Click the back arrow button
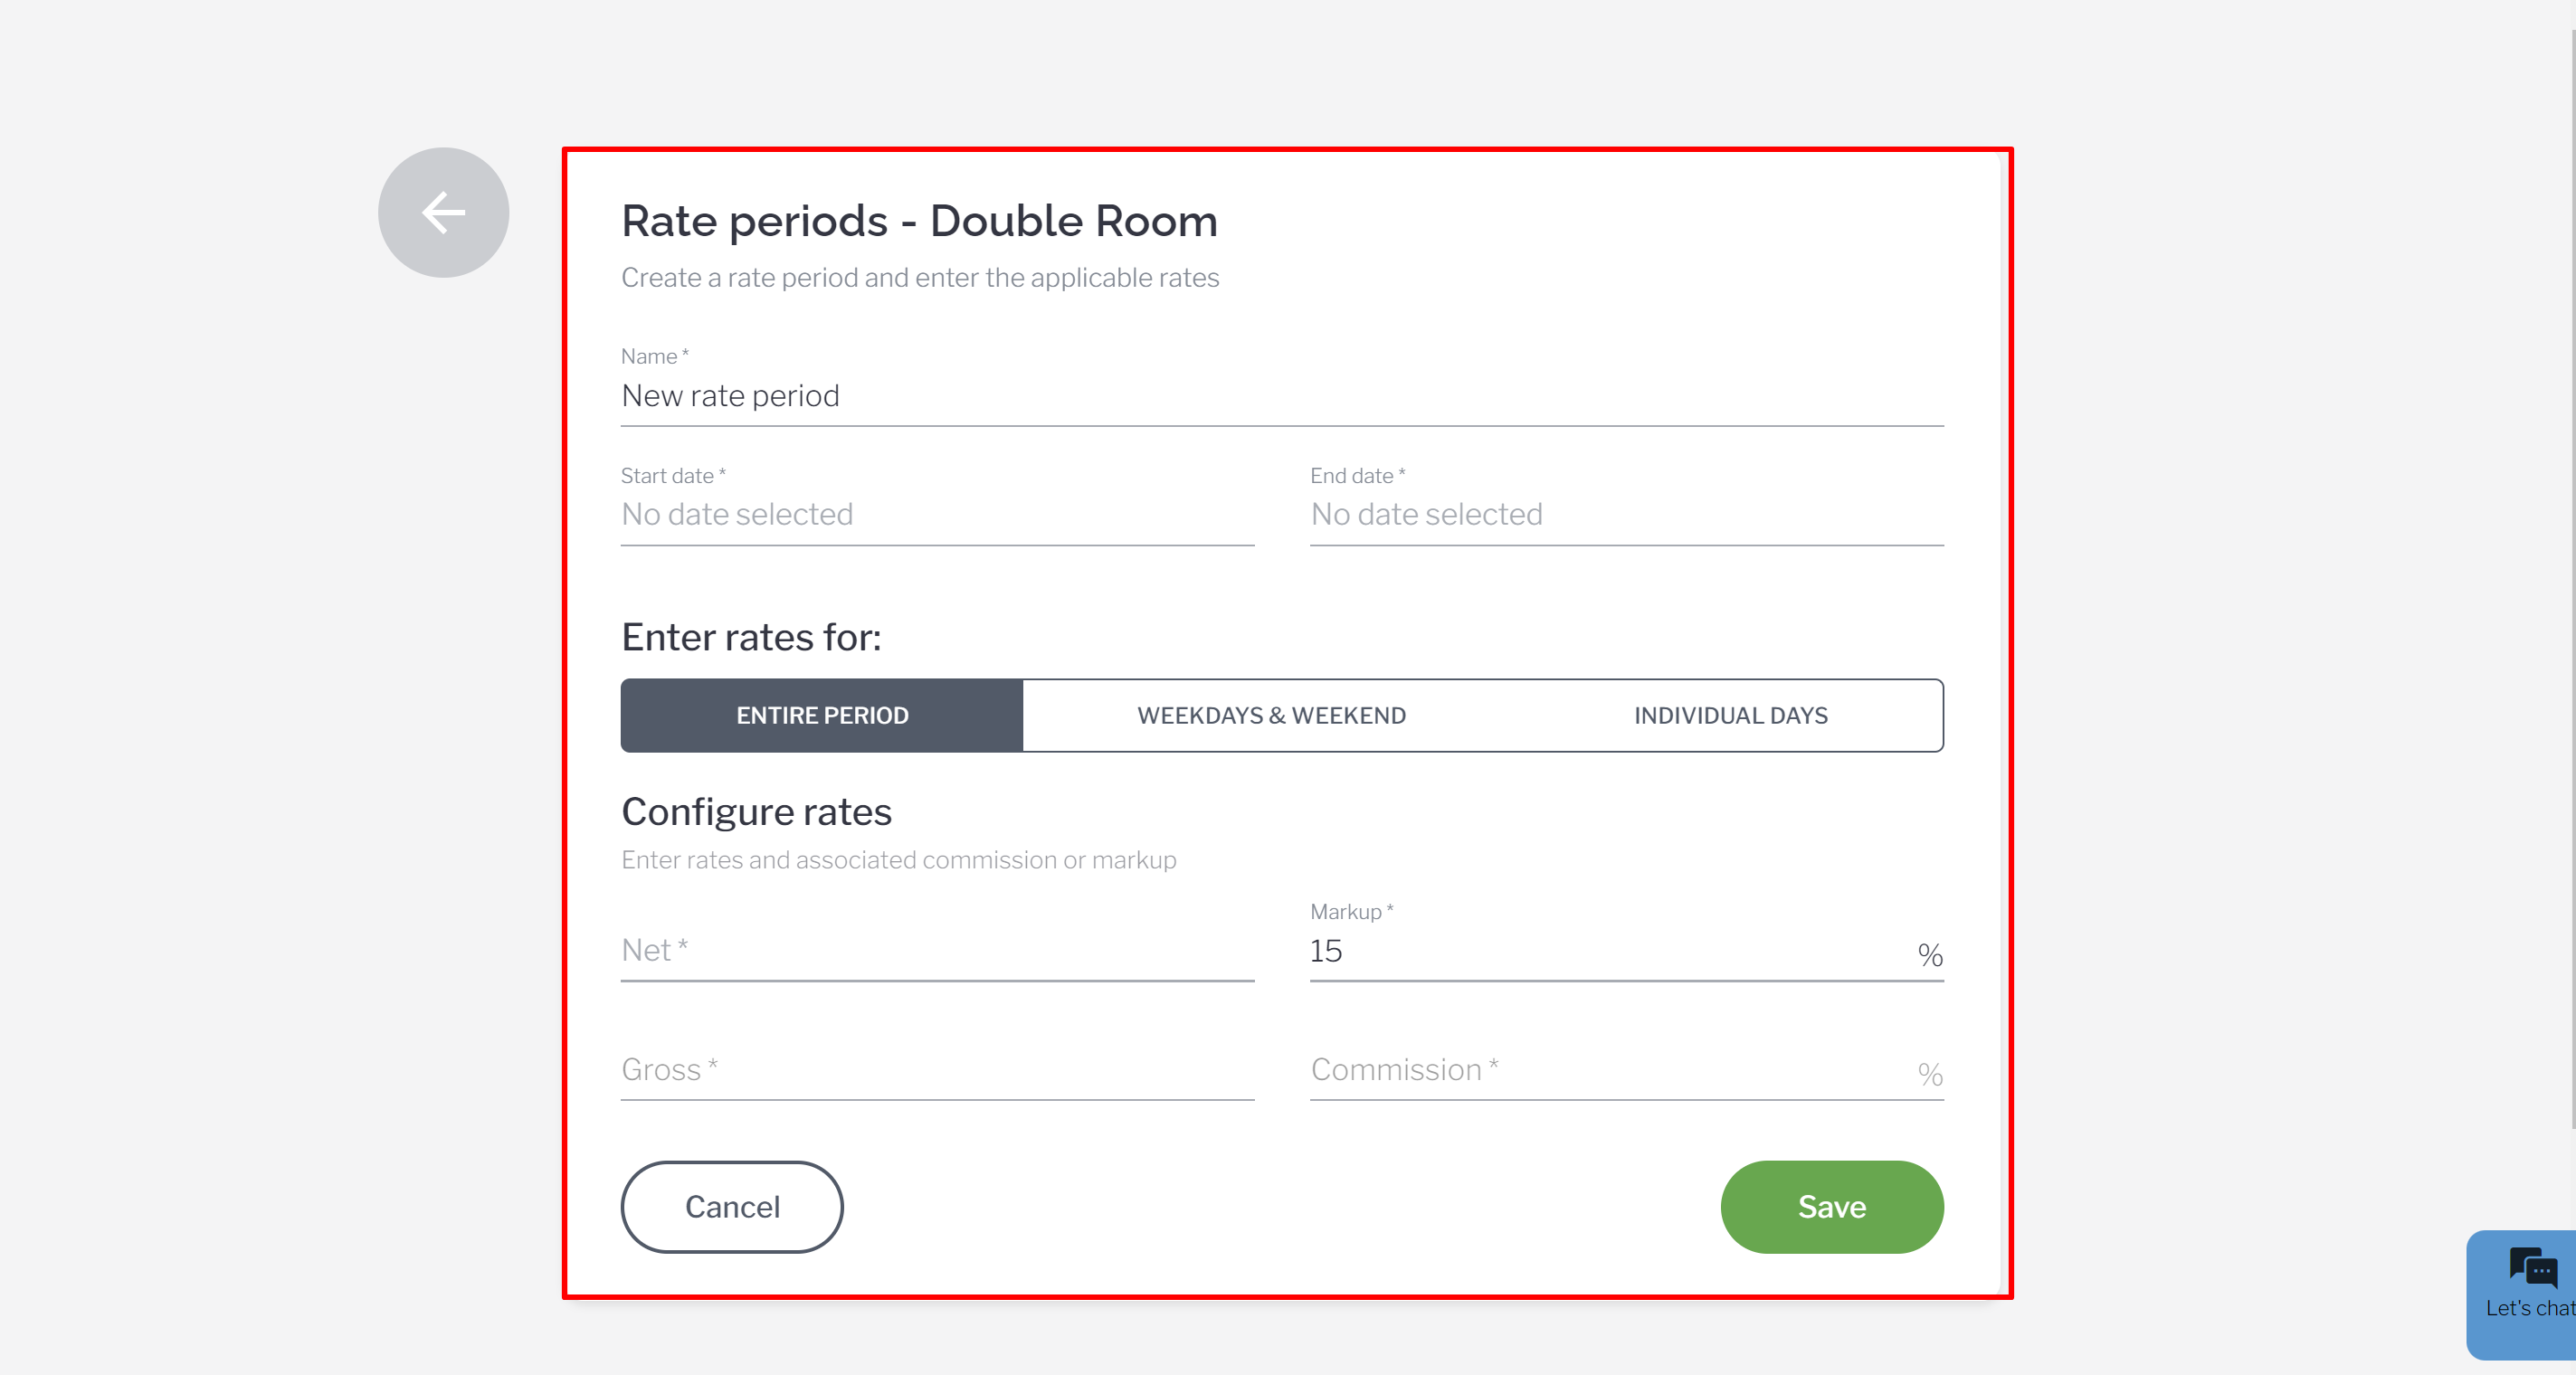Image resolution: width=2576 pixels, height=1375 pixels. 443,213
